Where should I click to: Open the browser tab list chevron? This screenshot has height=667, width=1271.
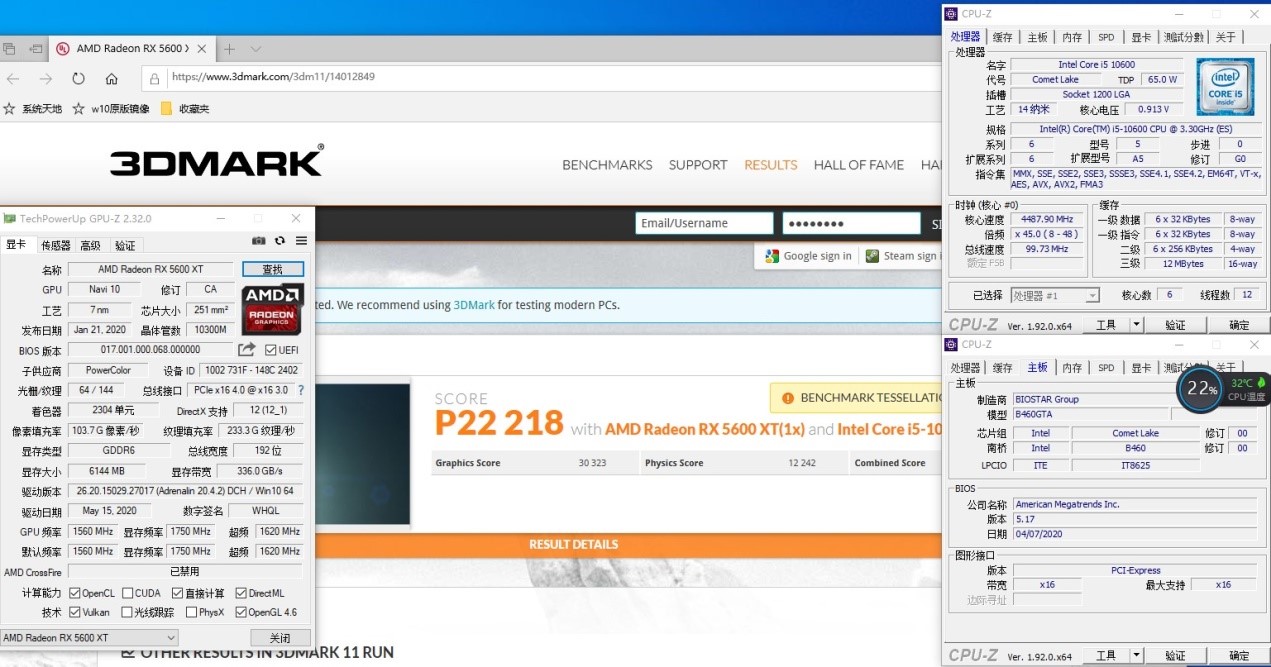tap(256, 48)
